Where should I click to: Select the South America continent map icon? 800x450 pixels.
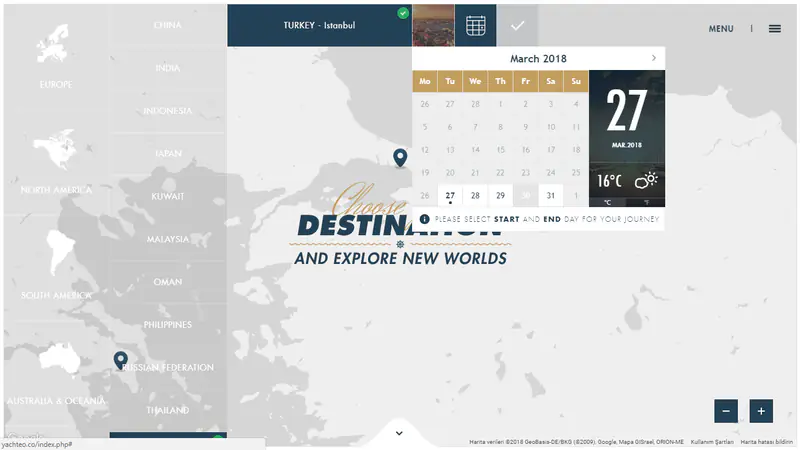tap(60, 253)
